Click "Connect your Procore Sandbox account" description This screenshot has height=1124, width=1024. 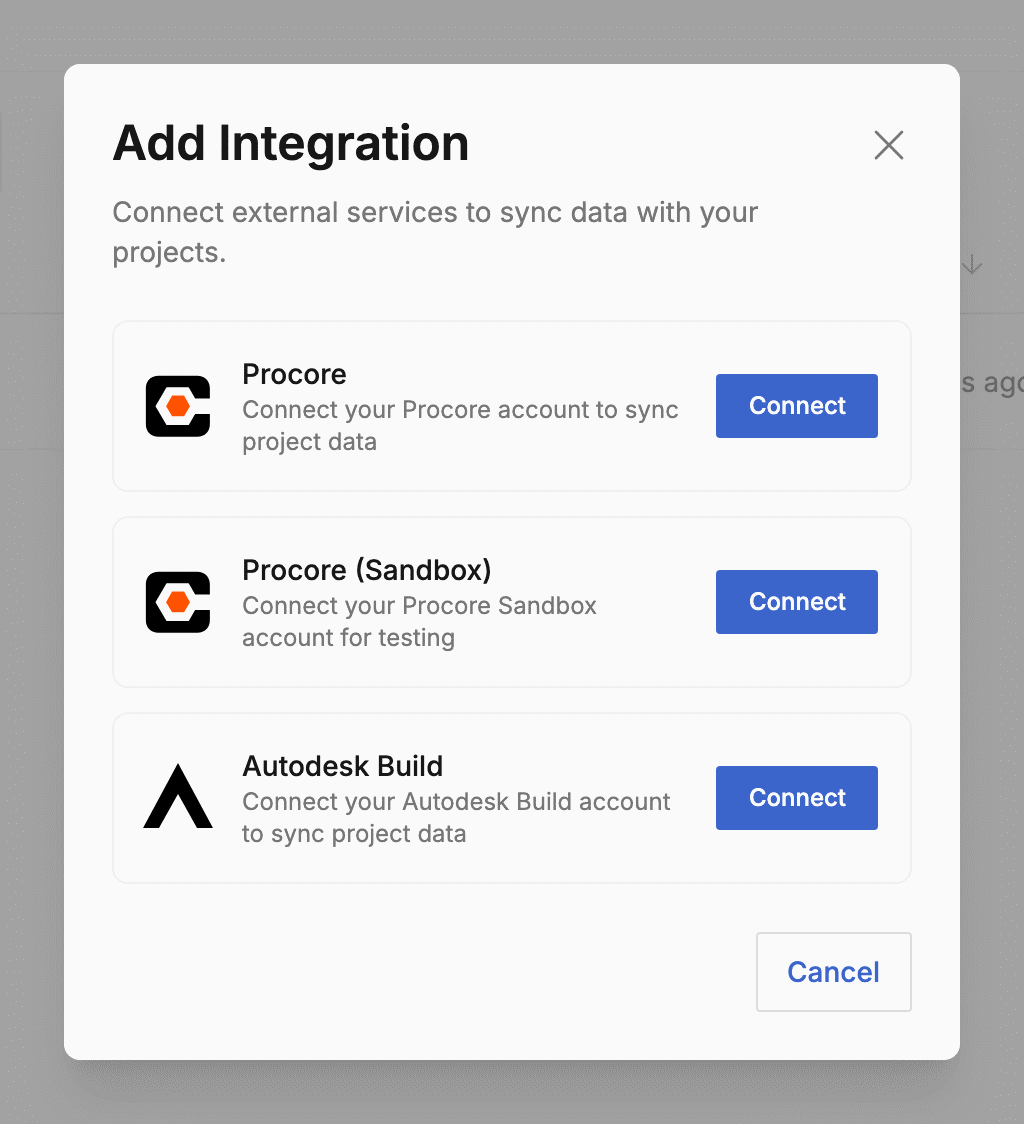419,621
